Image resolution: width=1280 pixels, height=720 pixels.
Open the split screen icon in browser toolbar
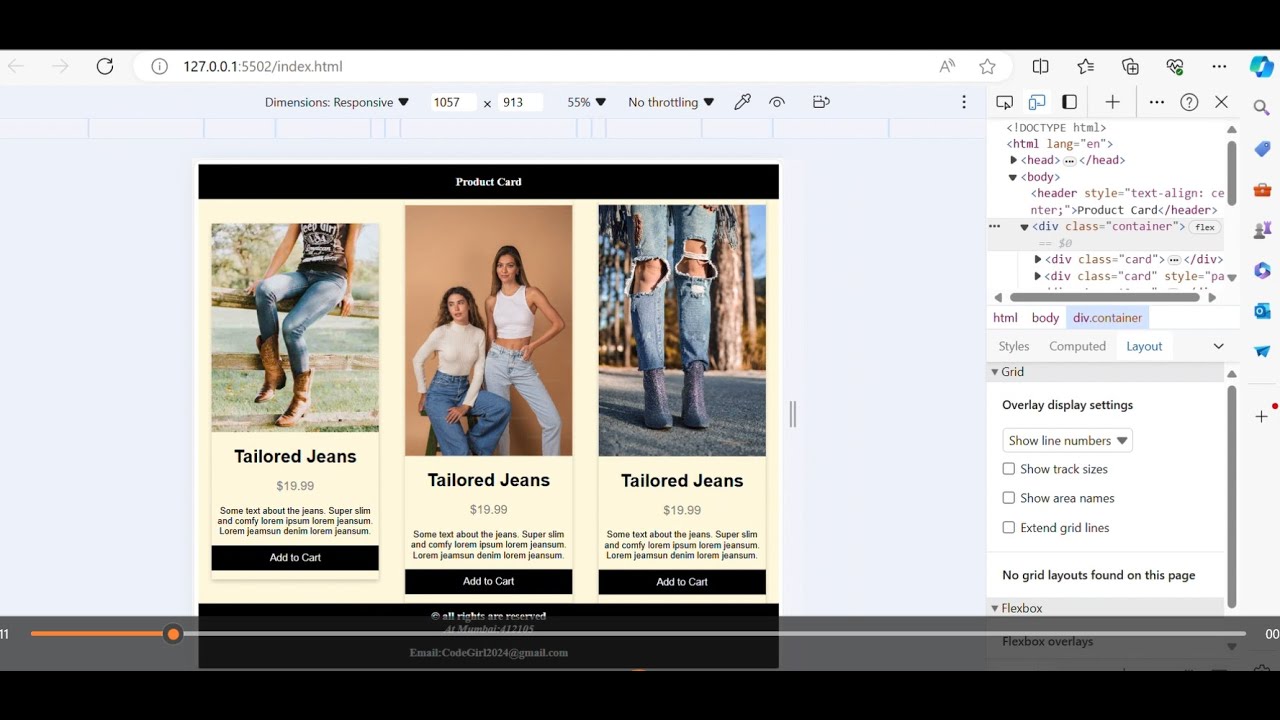point(1041,66)
